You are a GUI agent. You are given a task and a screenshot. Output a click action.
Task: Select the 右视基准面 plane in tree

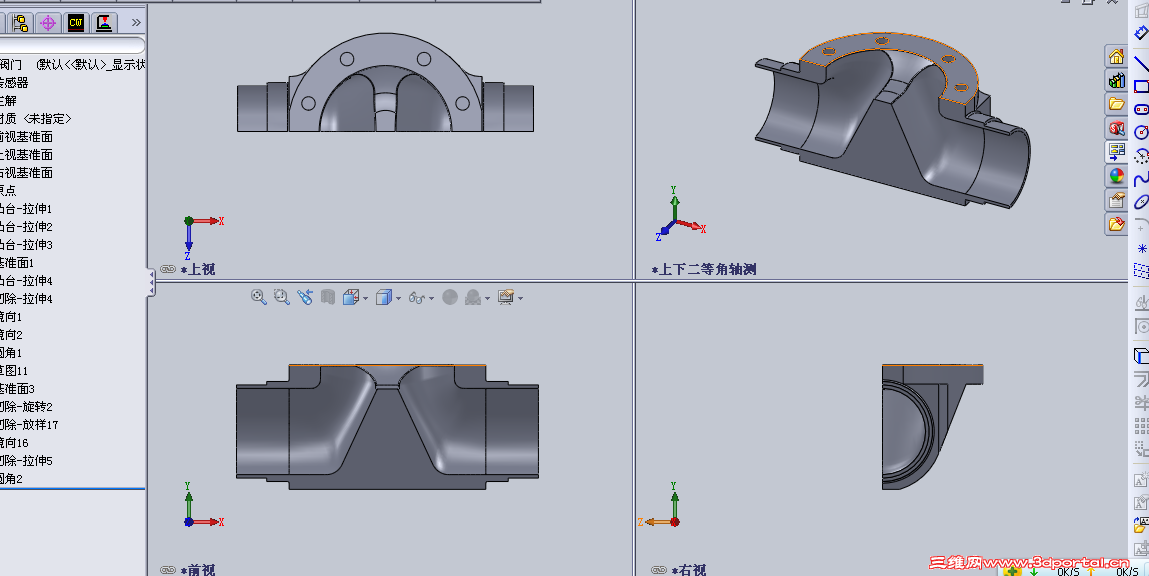click(26, 172)
